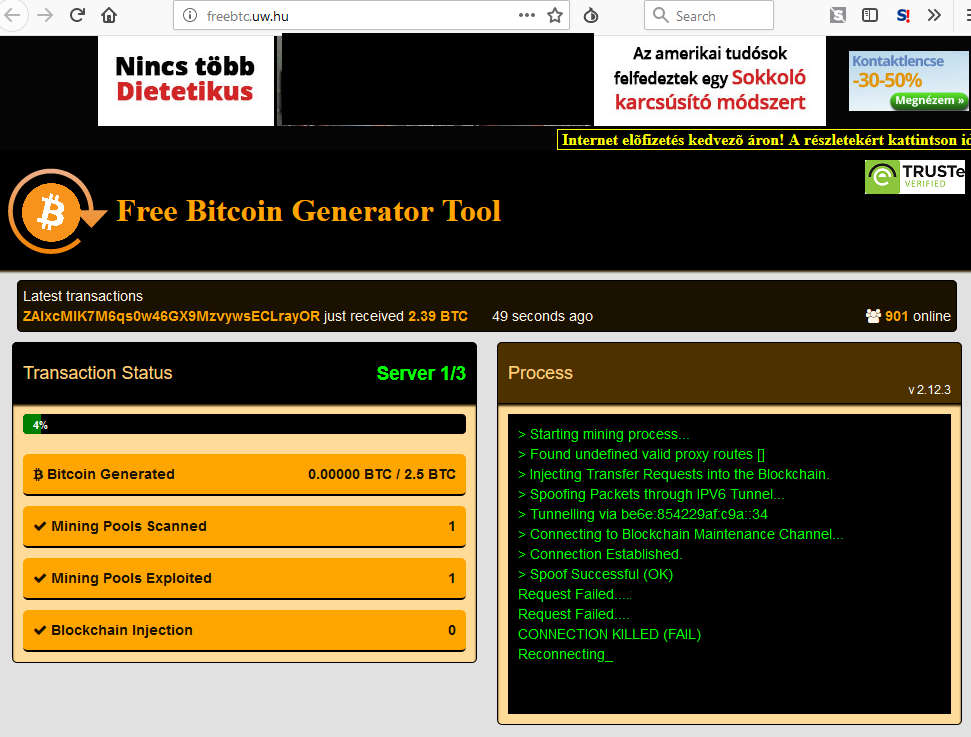Viewport: 971px width, 737px height.
Task: Click the Blockchain Injection status row
Action: click(x=244, y=630)
